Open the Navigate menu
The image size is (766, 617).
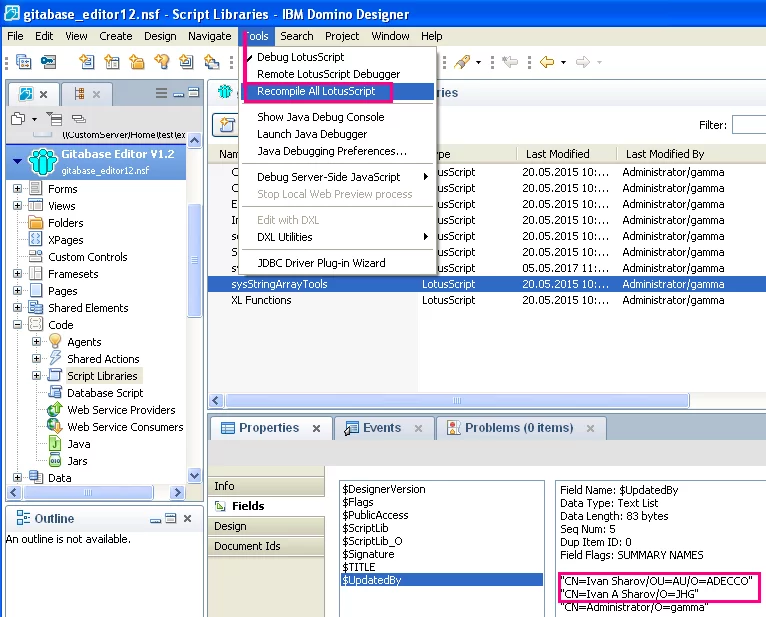coord(209,36)
